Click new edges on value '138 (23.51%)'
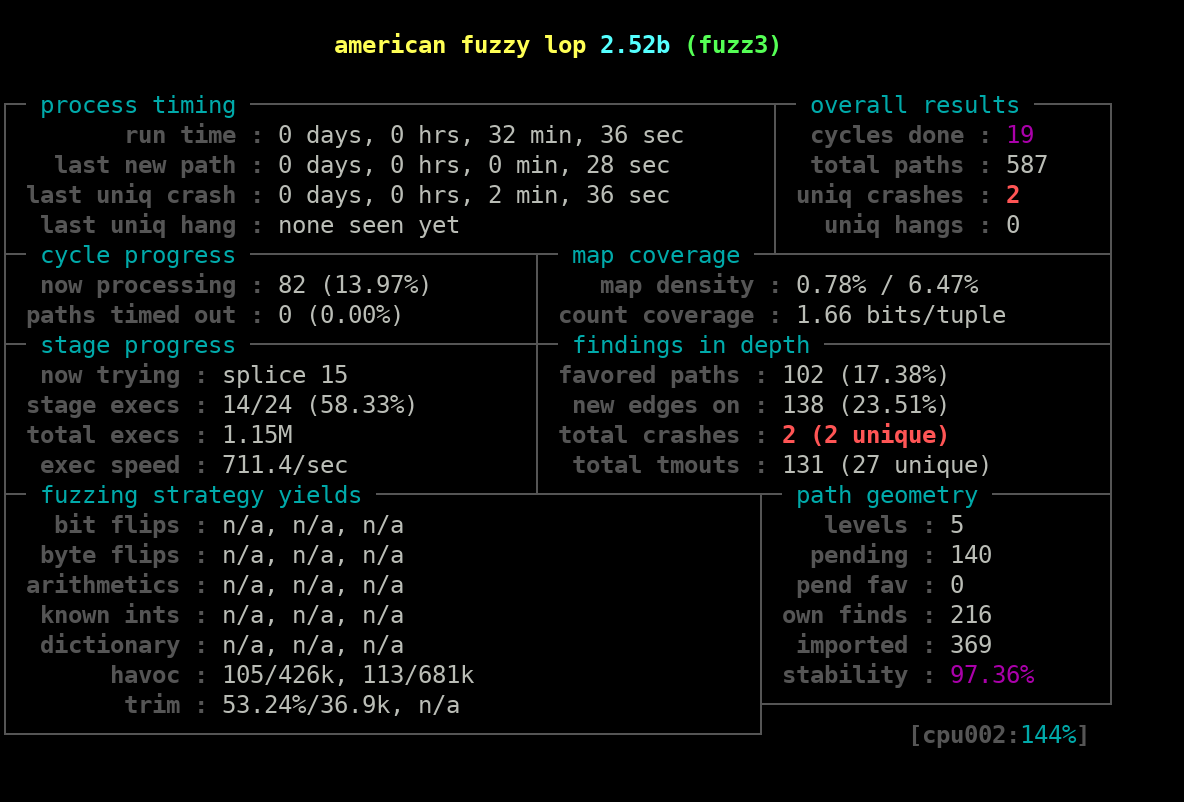Viewport: 1184px width, 802px height. (865, 406)
